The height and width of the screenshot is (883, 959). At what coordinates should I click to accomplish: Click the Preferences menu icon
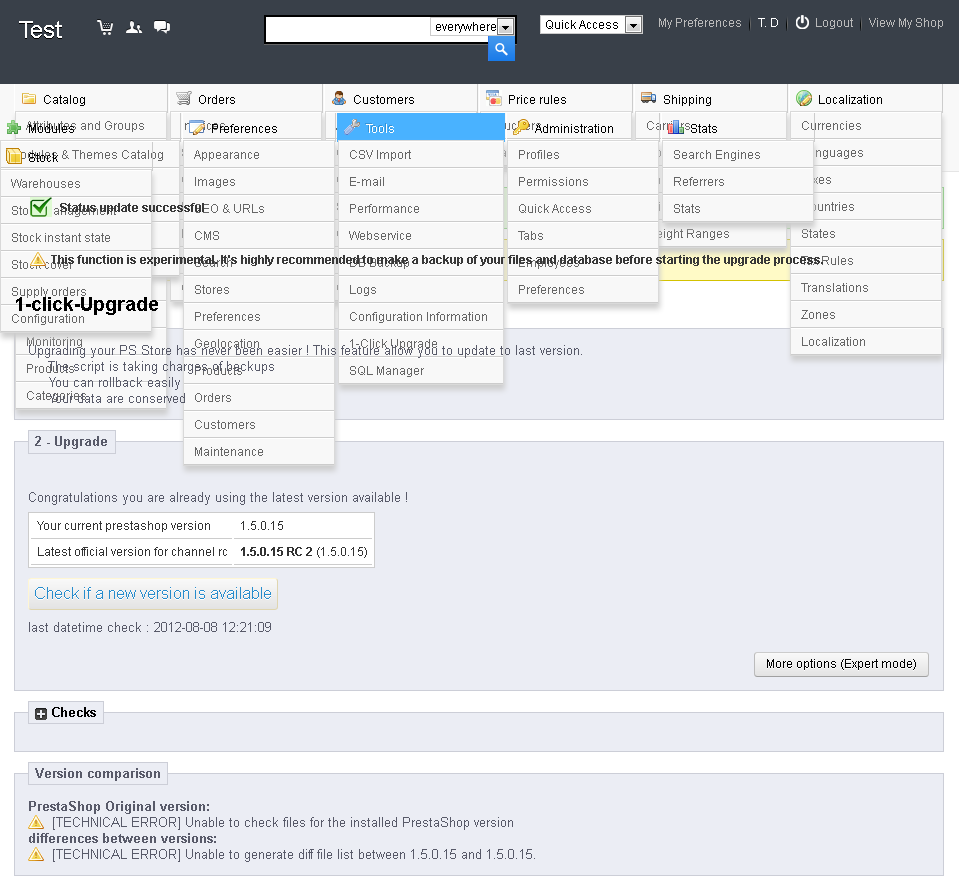[x=197, y=128]
